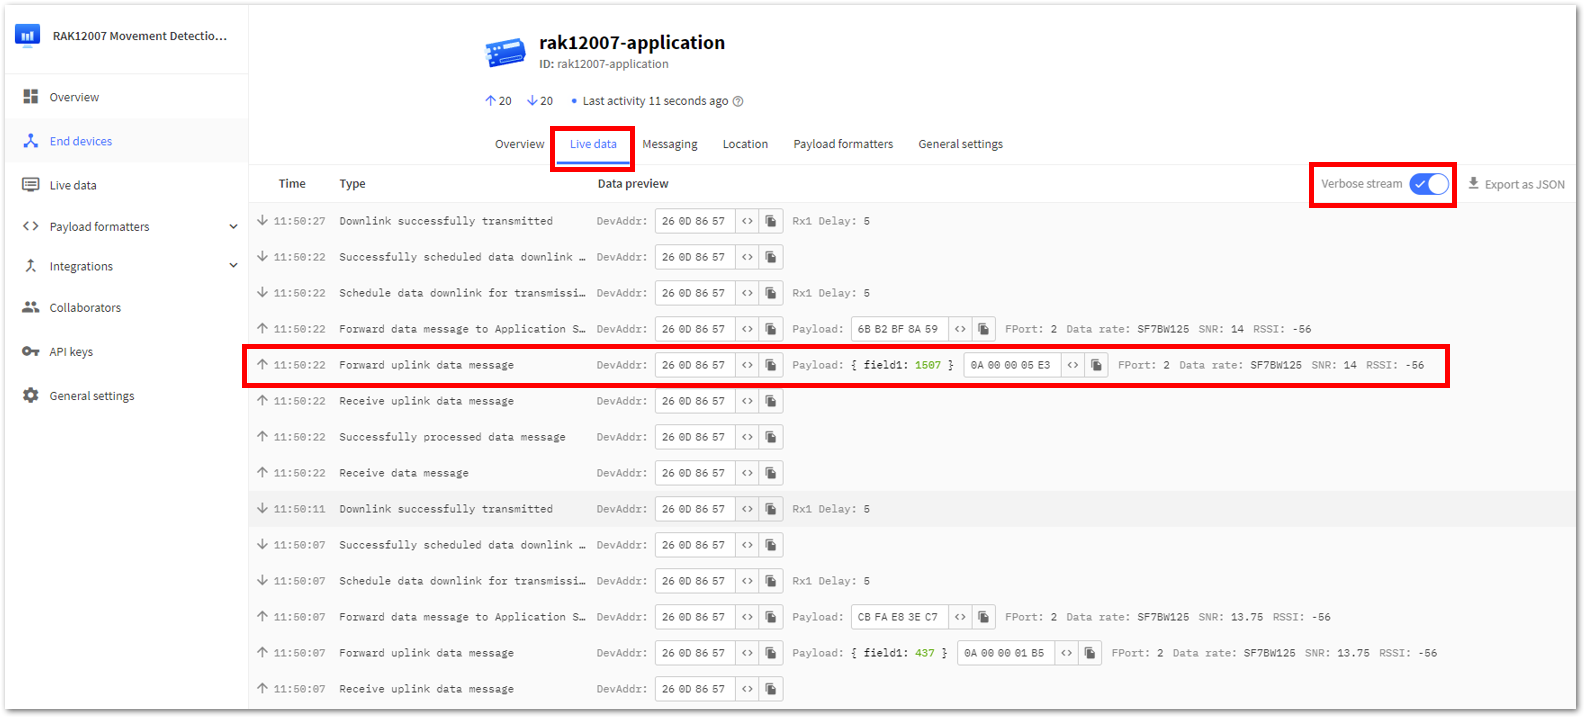Screen dimensions: 1585x718
Task: Open General settings gear icon in sidebar
Action: tap(31, 395)
